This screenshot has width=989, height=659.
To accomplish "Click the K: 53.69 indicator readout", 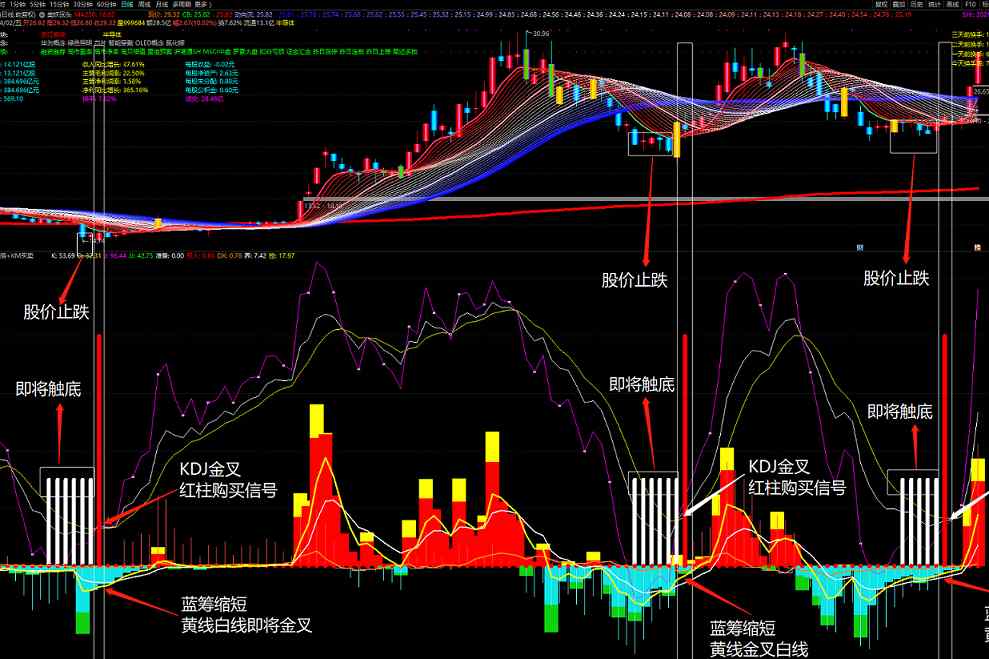I will [62, 256].
